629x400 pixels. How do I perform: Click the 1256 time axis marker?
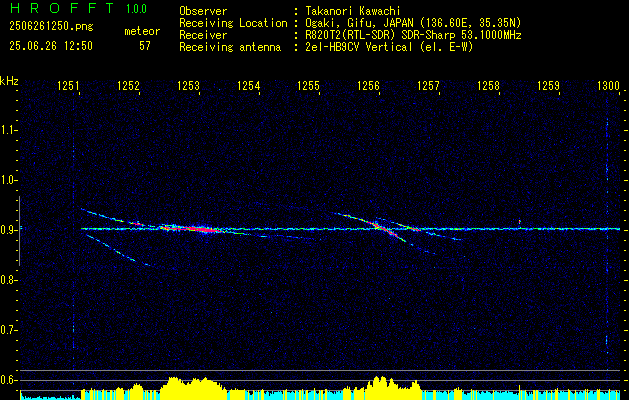pyautogui.click(x=368, y=85)
